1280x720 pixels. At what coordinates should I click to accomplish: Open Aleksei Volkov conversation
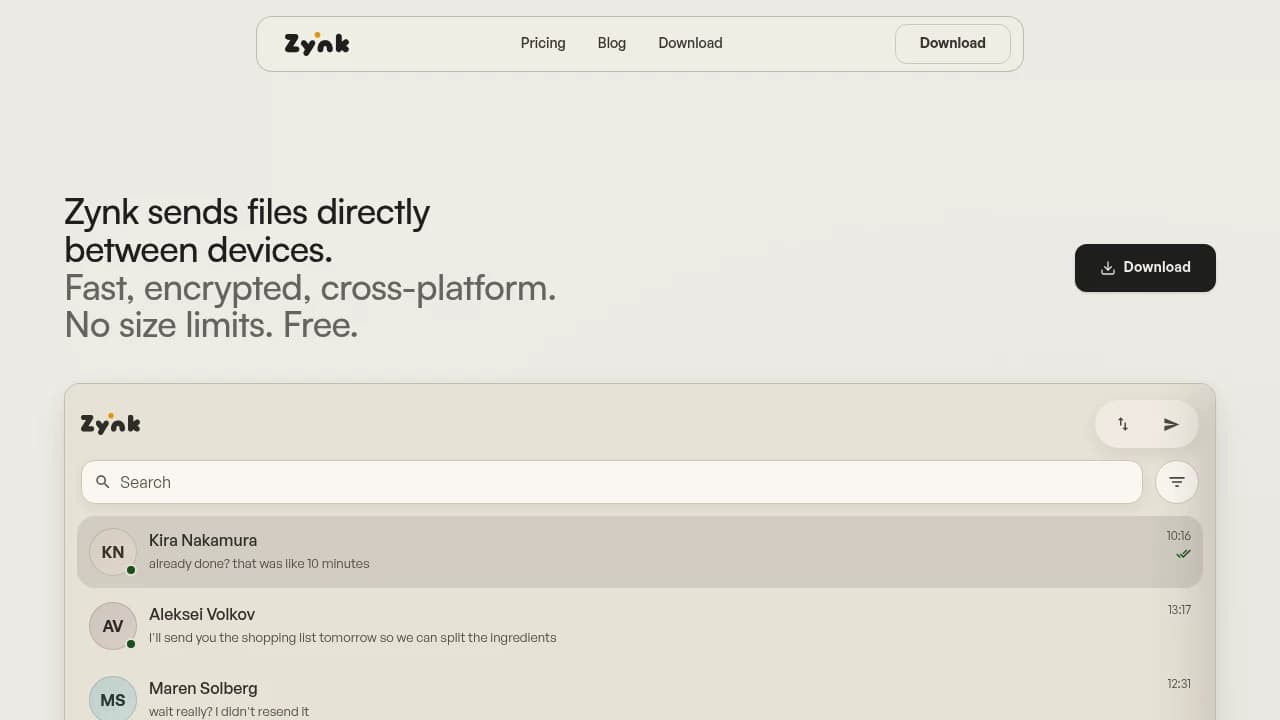tap(640, 626)
